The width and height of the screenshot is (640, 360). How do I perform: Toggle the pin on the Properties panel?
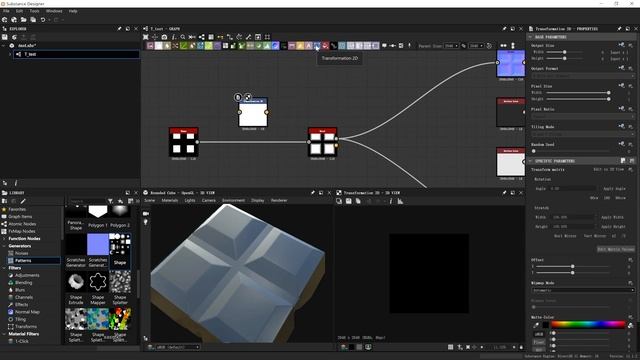(x=619, y=29)
